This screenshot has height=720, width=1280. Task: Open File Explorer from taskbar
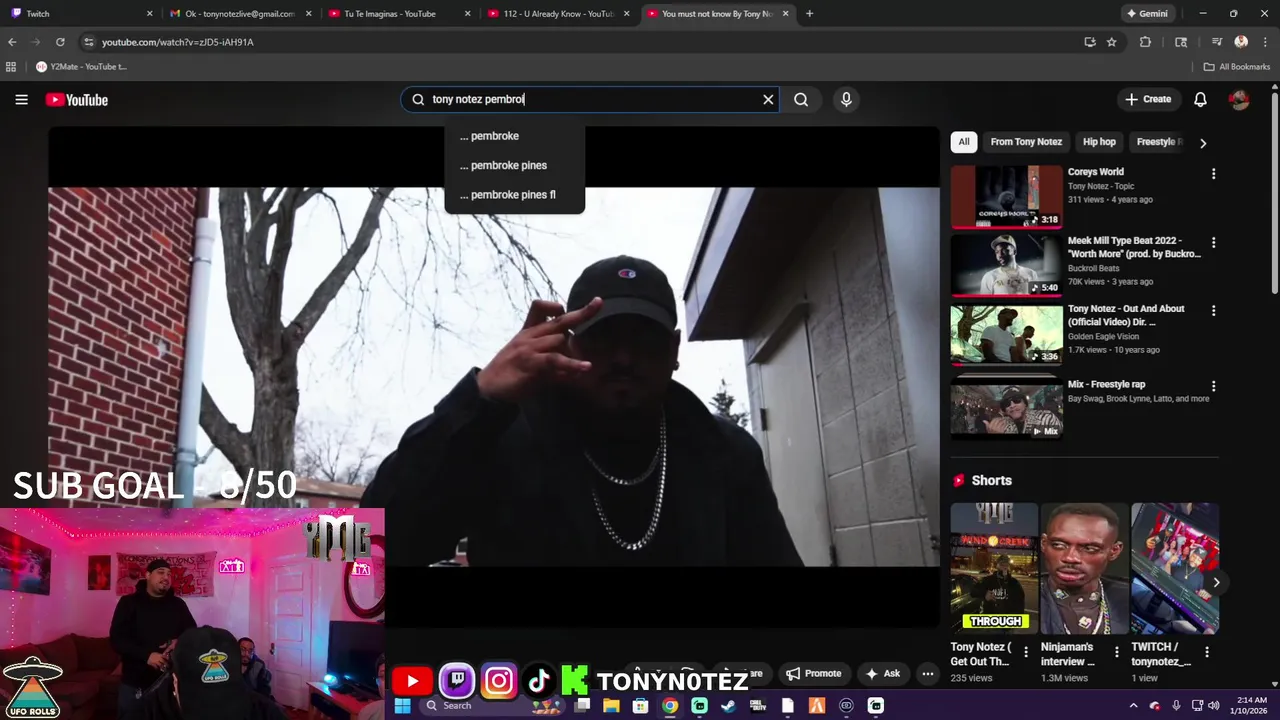(x=611, y=705)
